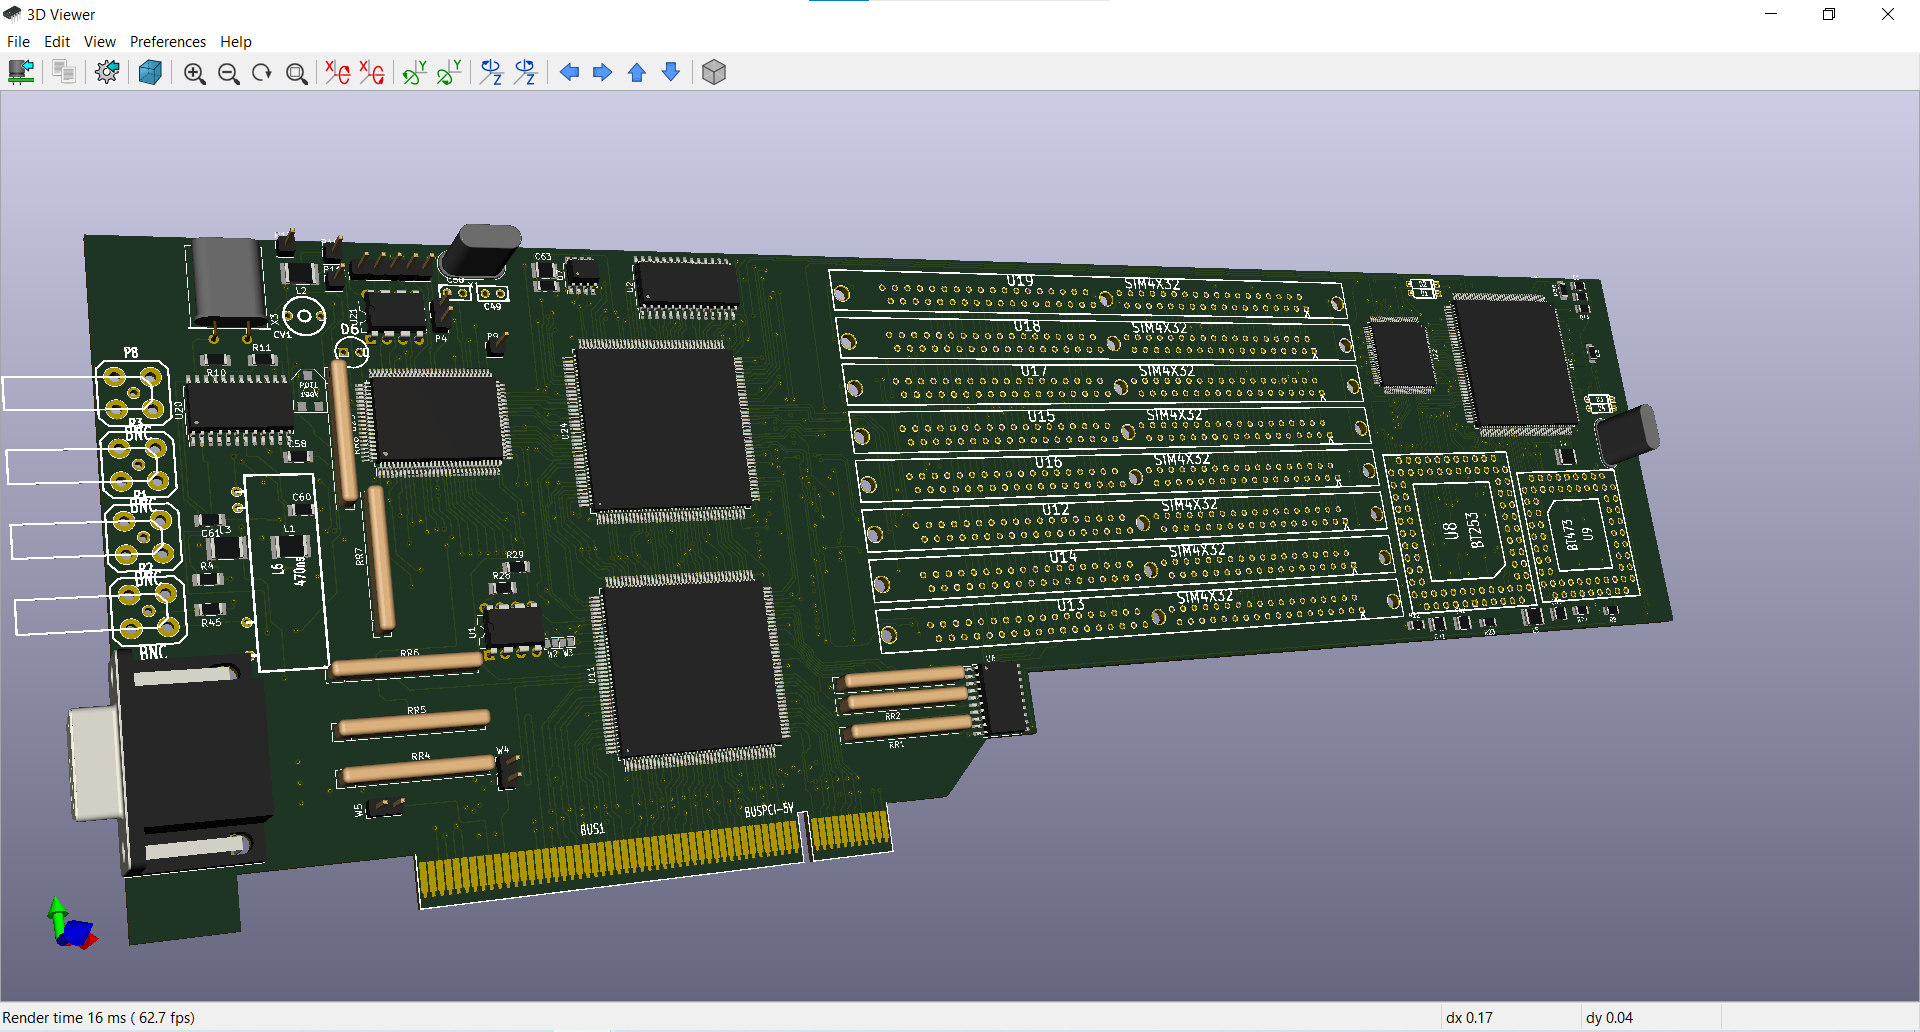This screenshot has width=1920, height=1032.
Task: Move the board left with arrow
Action: coord(569,72)
